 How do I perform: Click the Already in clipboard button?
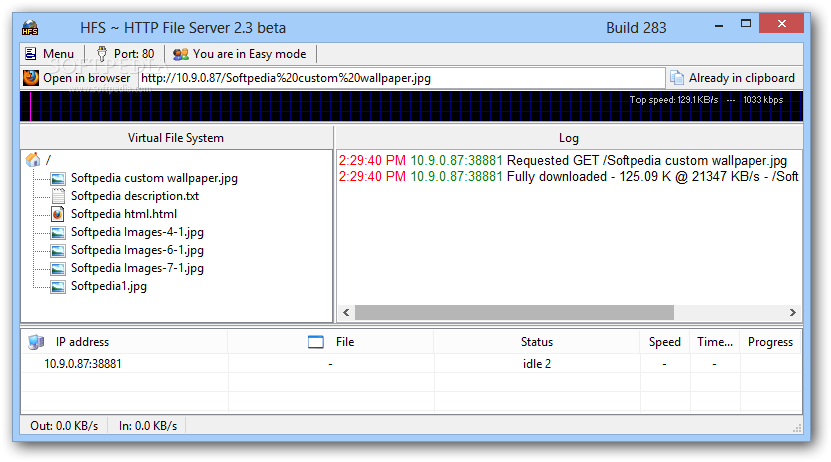pyautogui.click(x=732, y=78)
